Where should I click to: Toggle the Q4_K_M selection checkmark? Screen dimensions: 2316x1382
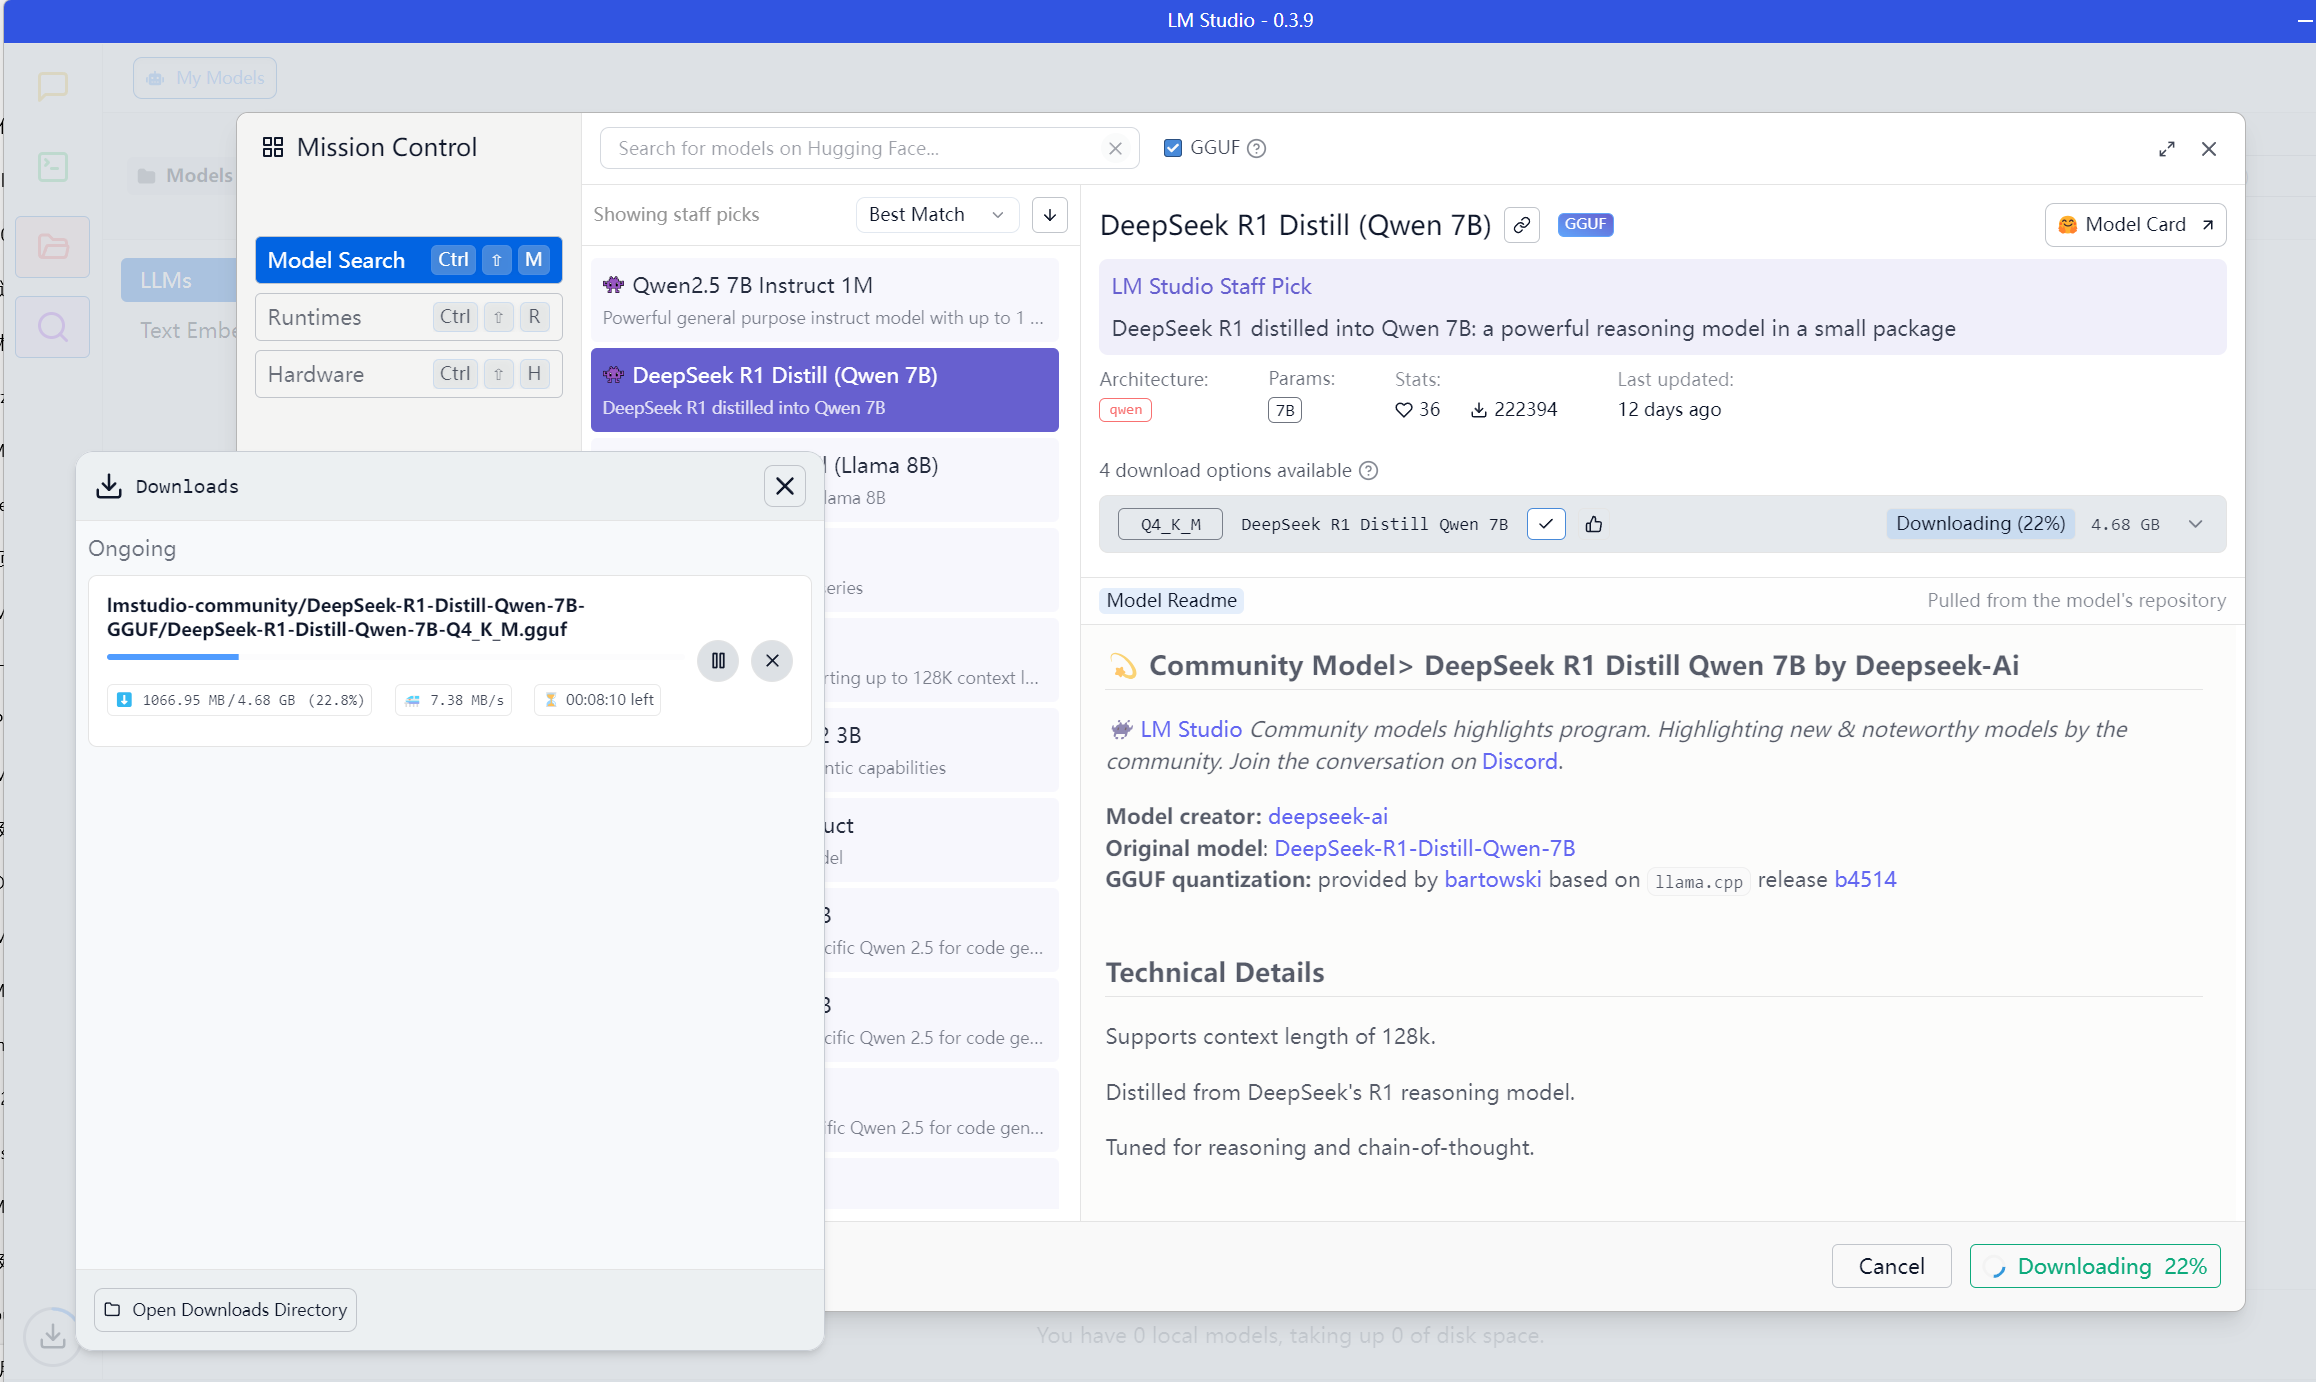(x=1545, y=524)
